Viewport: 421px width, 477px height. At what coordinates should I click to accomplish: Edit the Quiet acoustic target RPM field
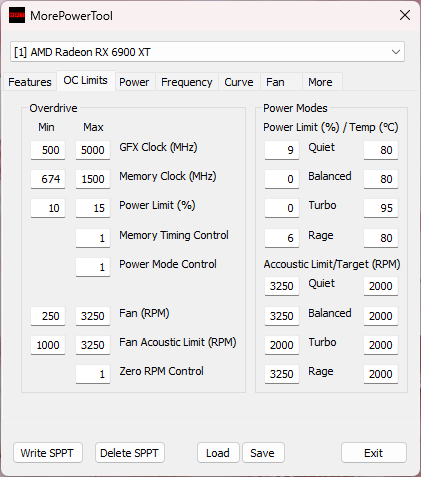[381, 286]
